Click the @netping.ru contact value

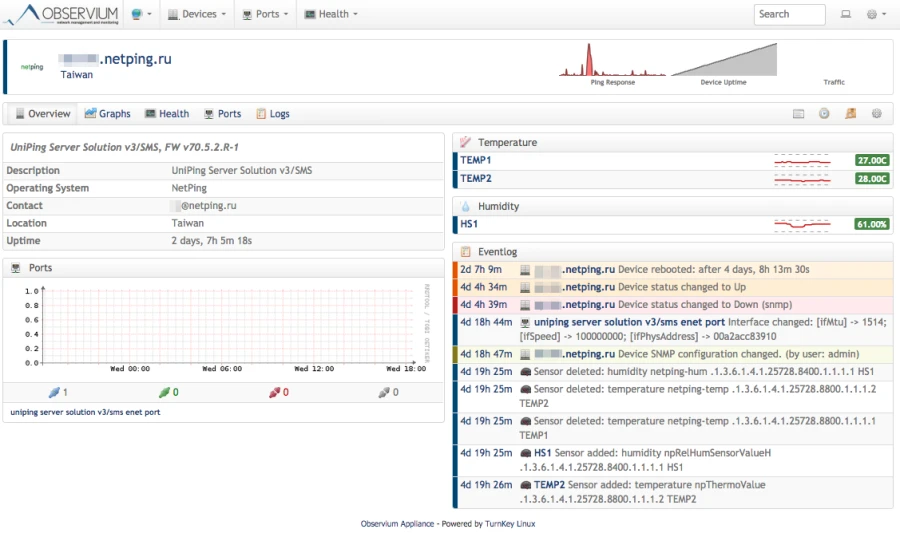tap(209, 205)
